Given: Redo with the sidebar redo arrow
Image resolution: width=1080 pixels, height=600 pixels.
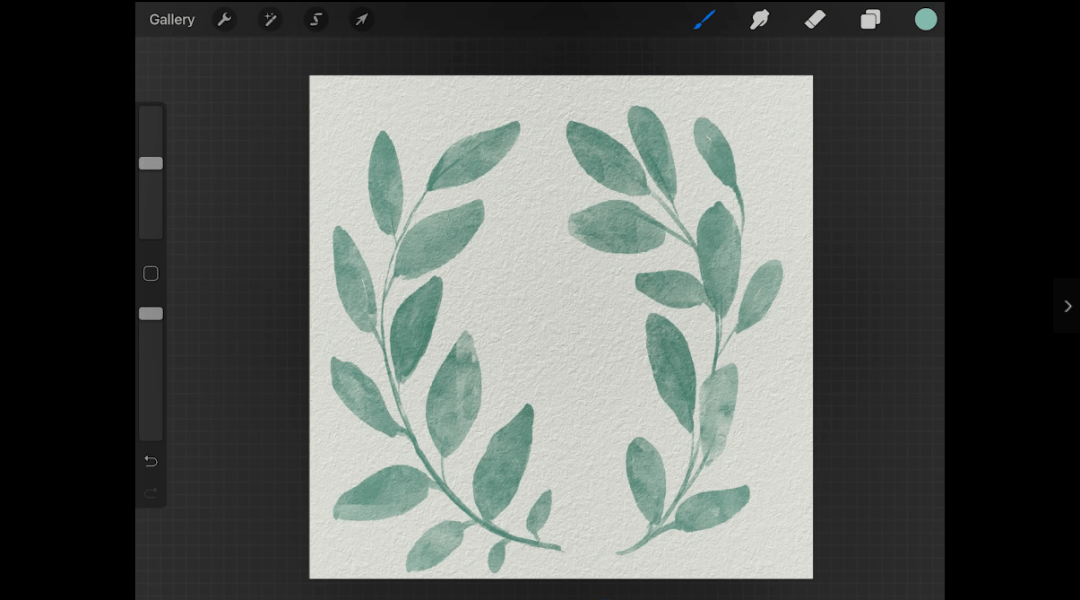Looking at the screenshot, I should point(151,493).
